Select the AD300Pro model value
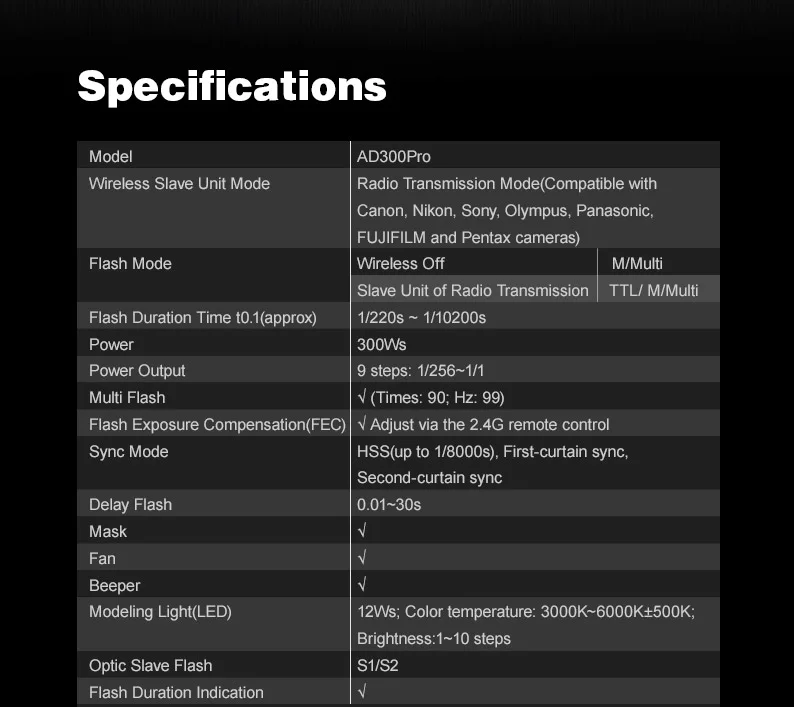Image resolution: width=794 pixels, height=707 pixels. tap(394, 156)
